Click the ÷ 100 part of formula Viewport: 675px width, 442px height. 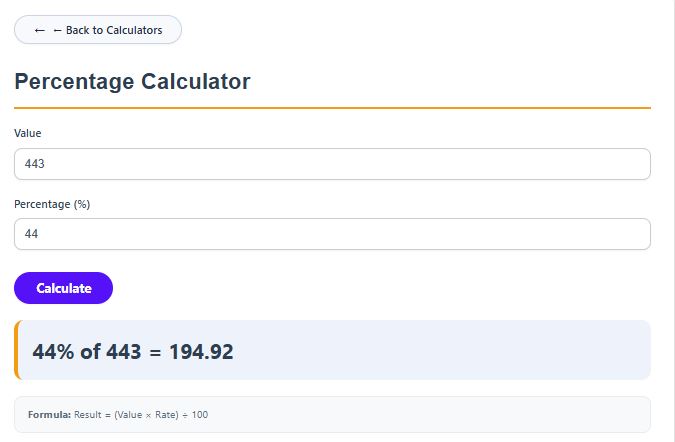196,414
